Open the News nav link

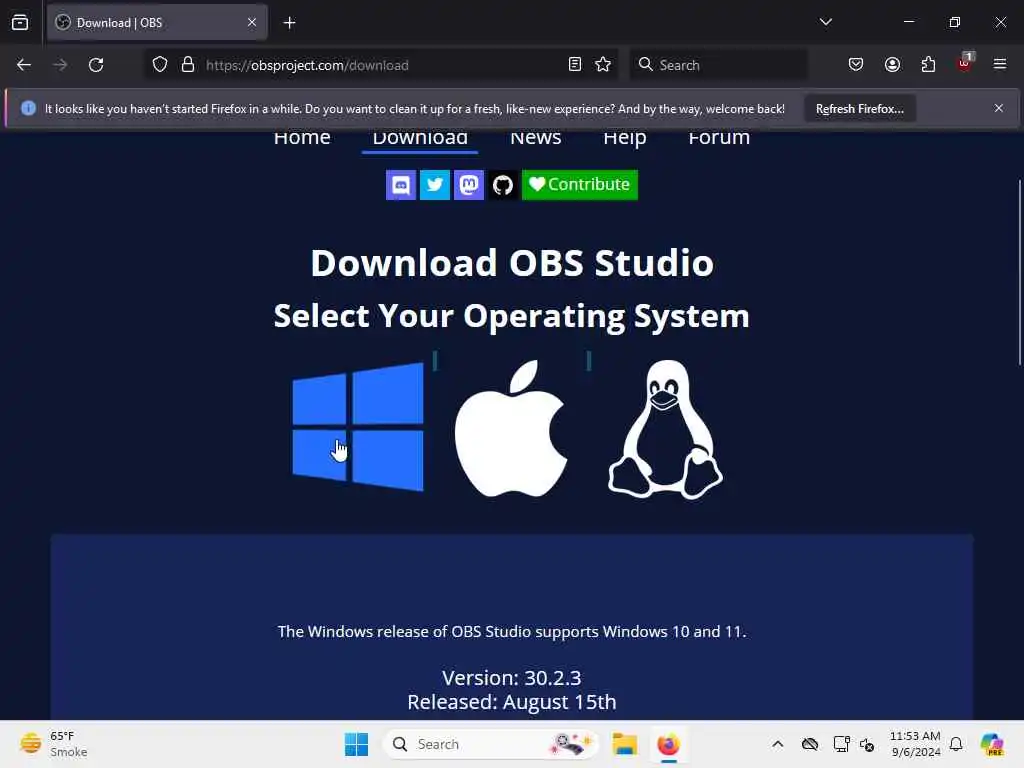536,138
